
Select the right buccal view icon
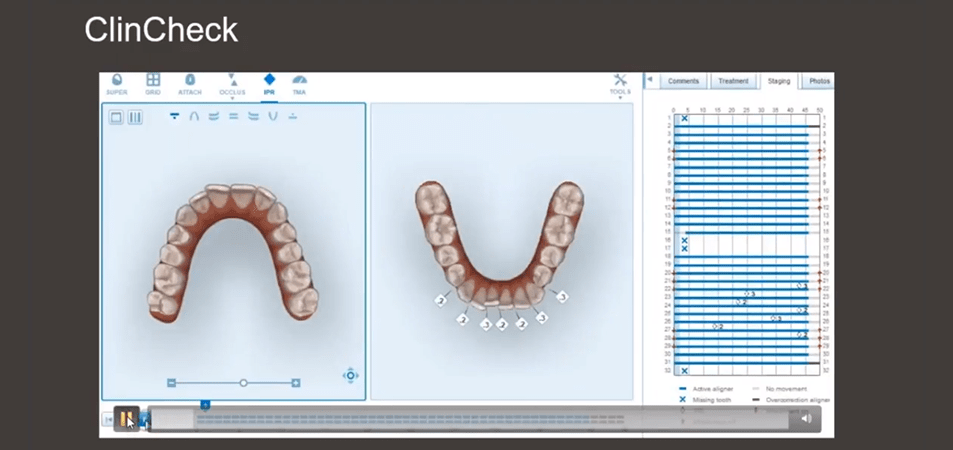[x=213, y=116]
